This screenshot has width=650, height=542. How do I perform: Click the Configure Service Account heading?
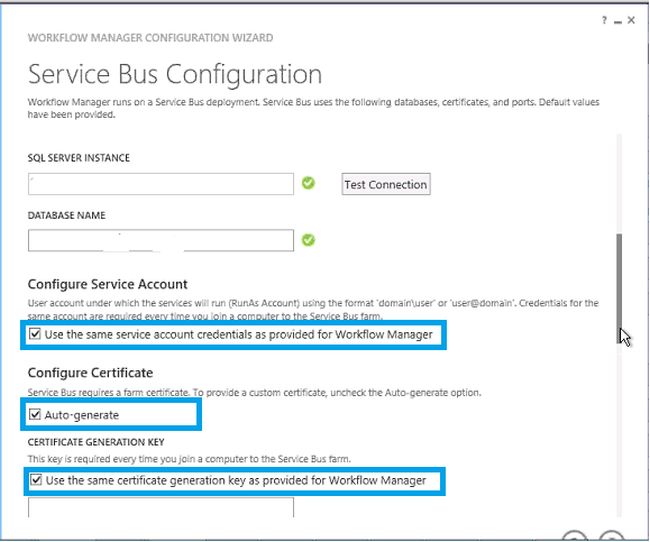pyautogui.click(x=108, y=285)
